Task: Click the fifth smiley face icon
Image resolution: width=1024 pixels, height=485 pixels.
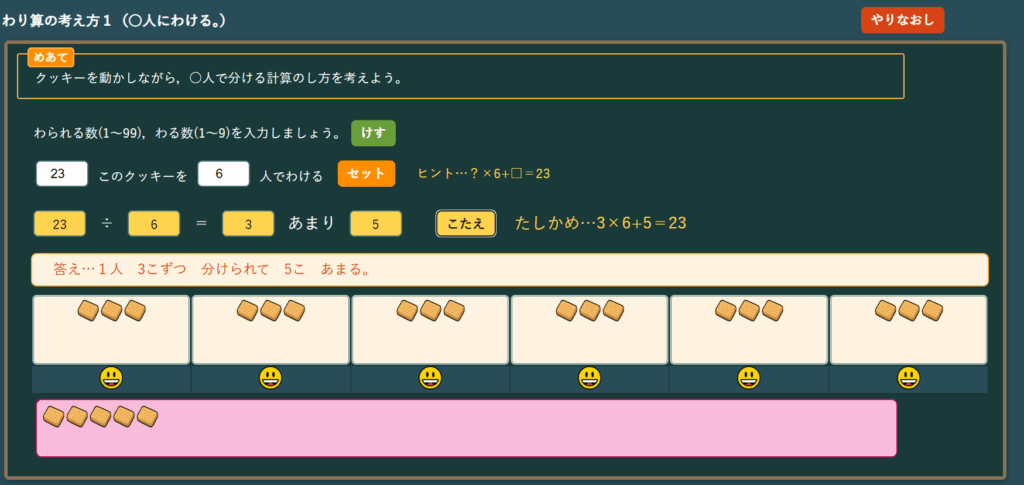Action: click(749, 378)
